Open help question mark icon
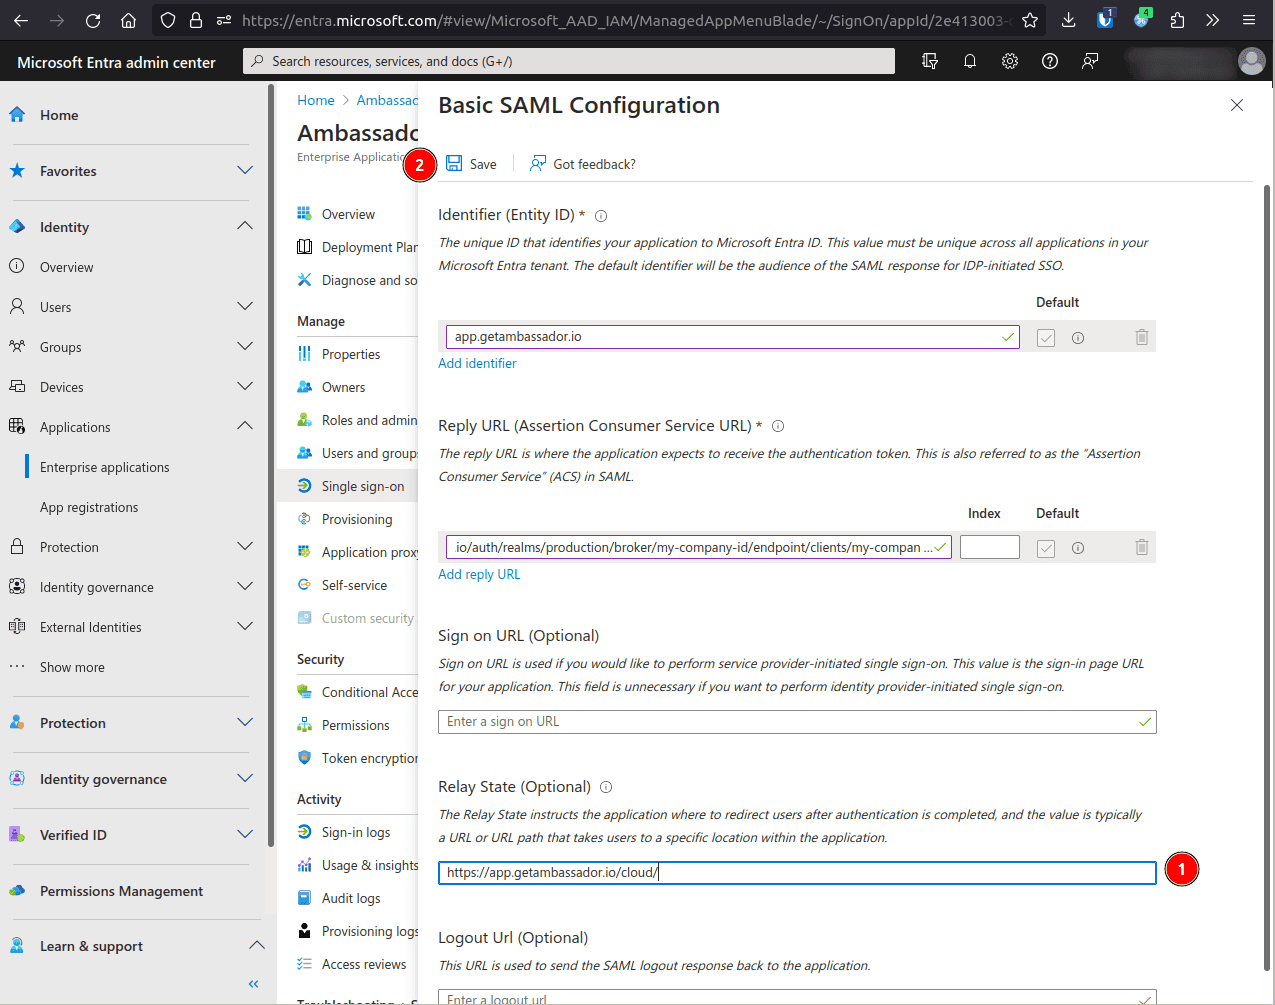 tap(1050, 62)
